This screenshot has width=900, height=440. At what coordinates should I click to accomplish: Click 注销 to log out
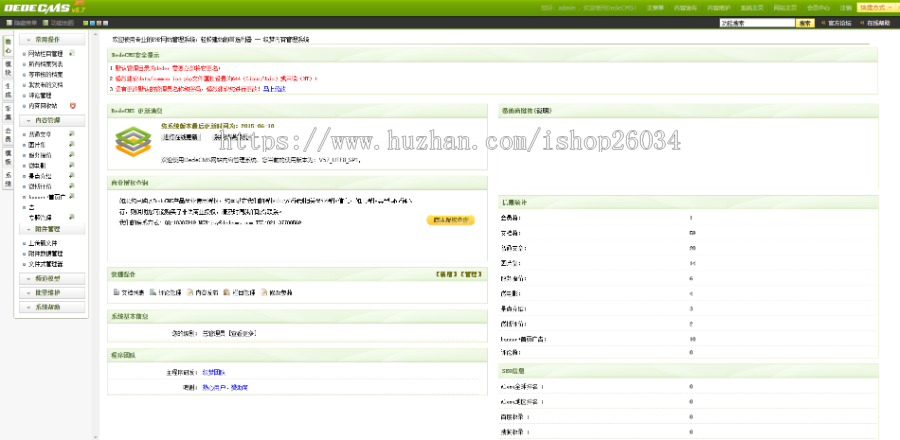(x=846, y=8)
